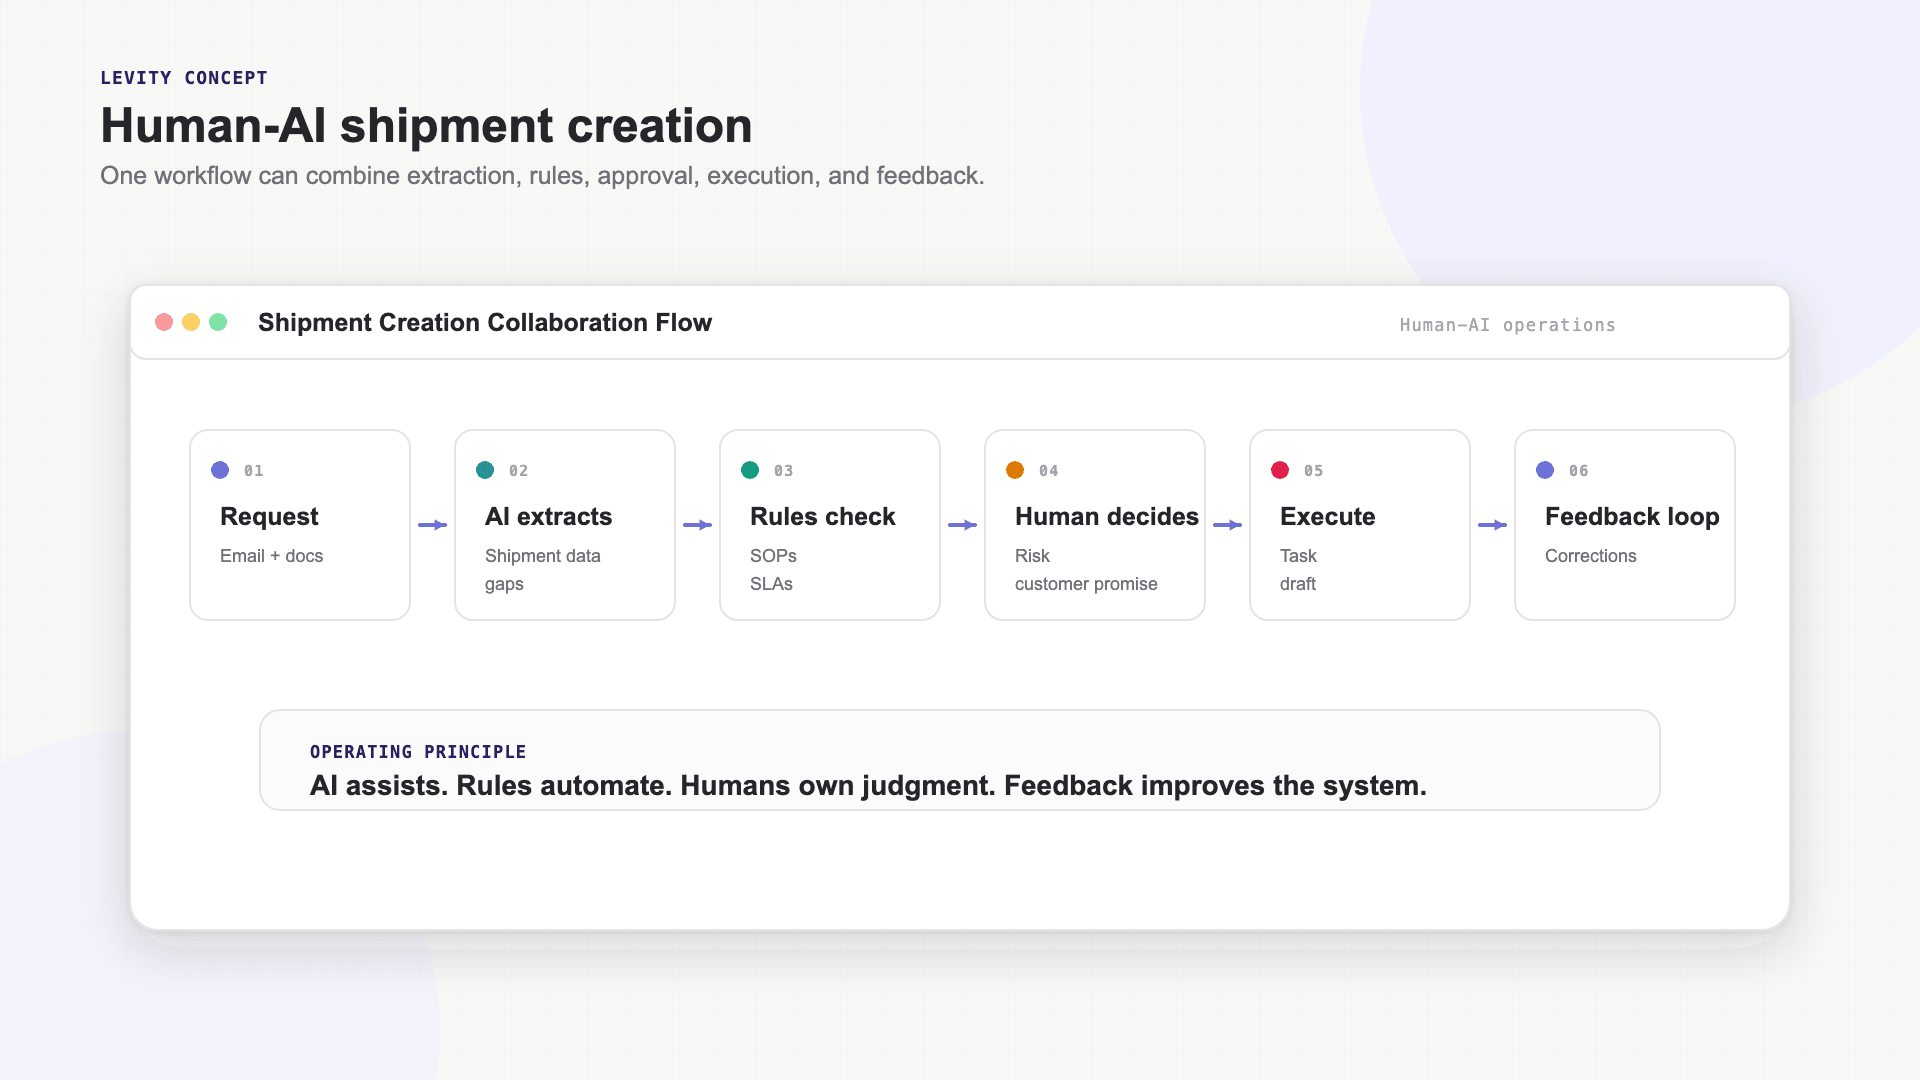Click the step number 01
Screen dimensions: 1920x1080
click(x=254, y=471)
